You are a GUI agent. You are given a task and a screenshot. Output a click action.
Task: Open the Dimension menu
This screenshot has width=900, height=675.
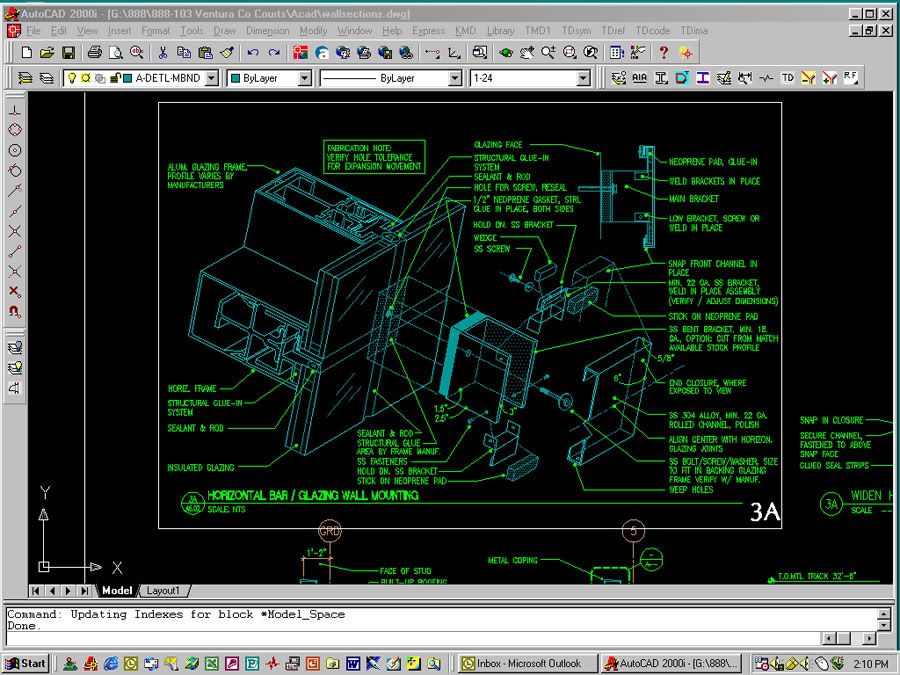(267, 30)
